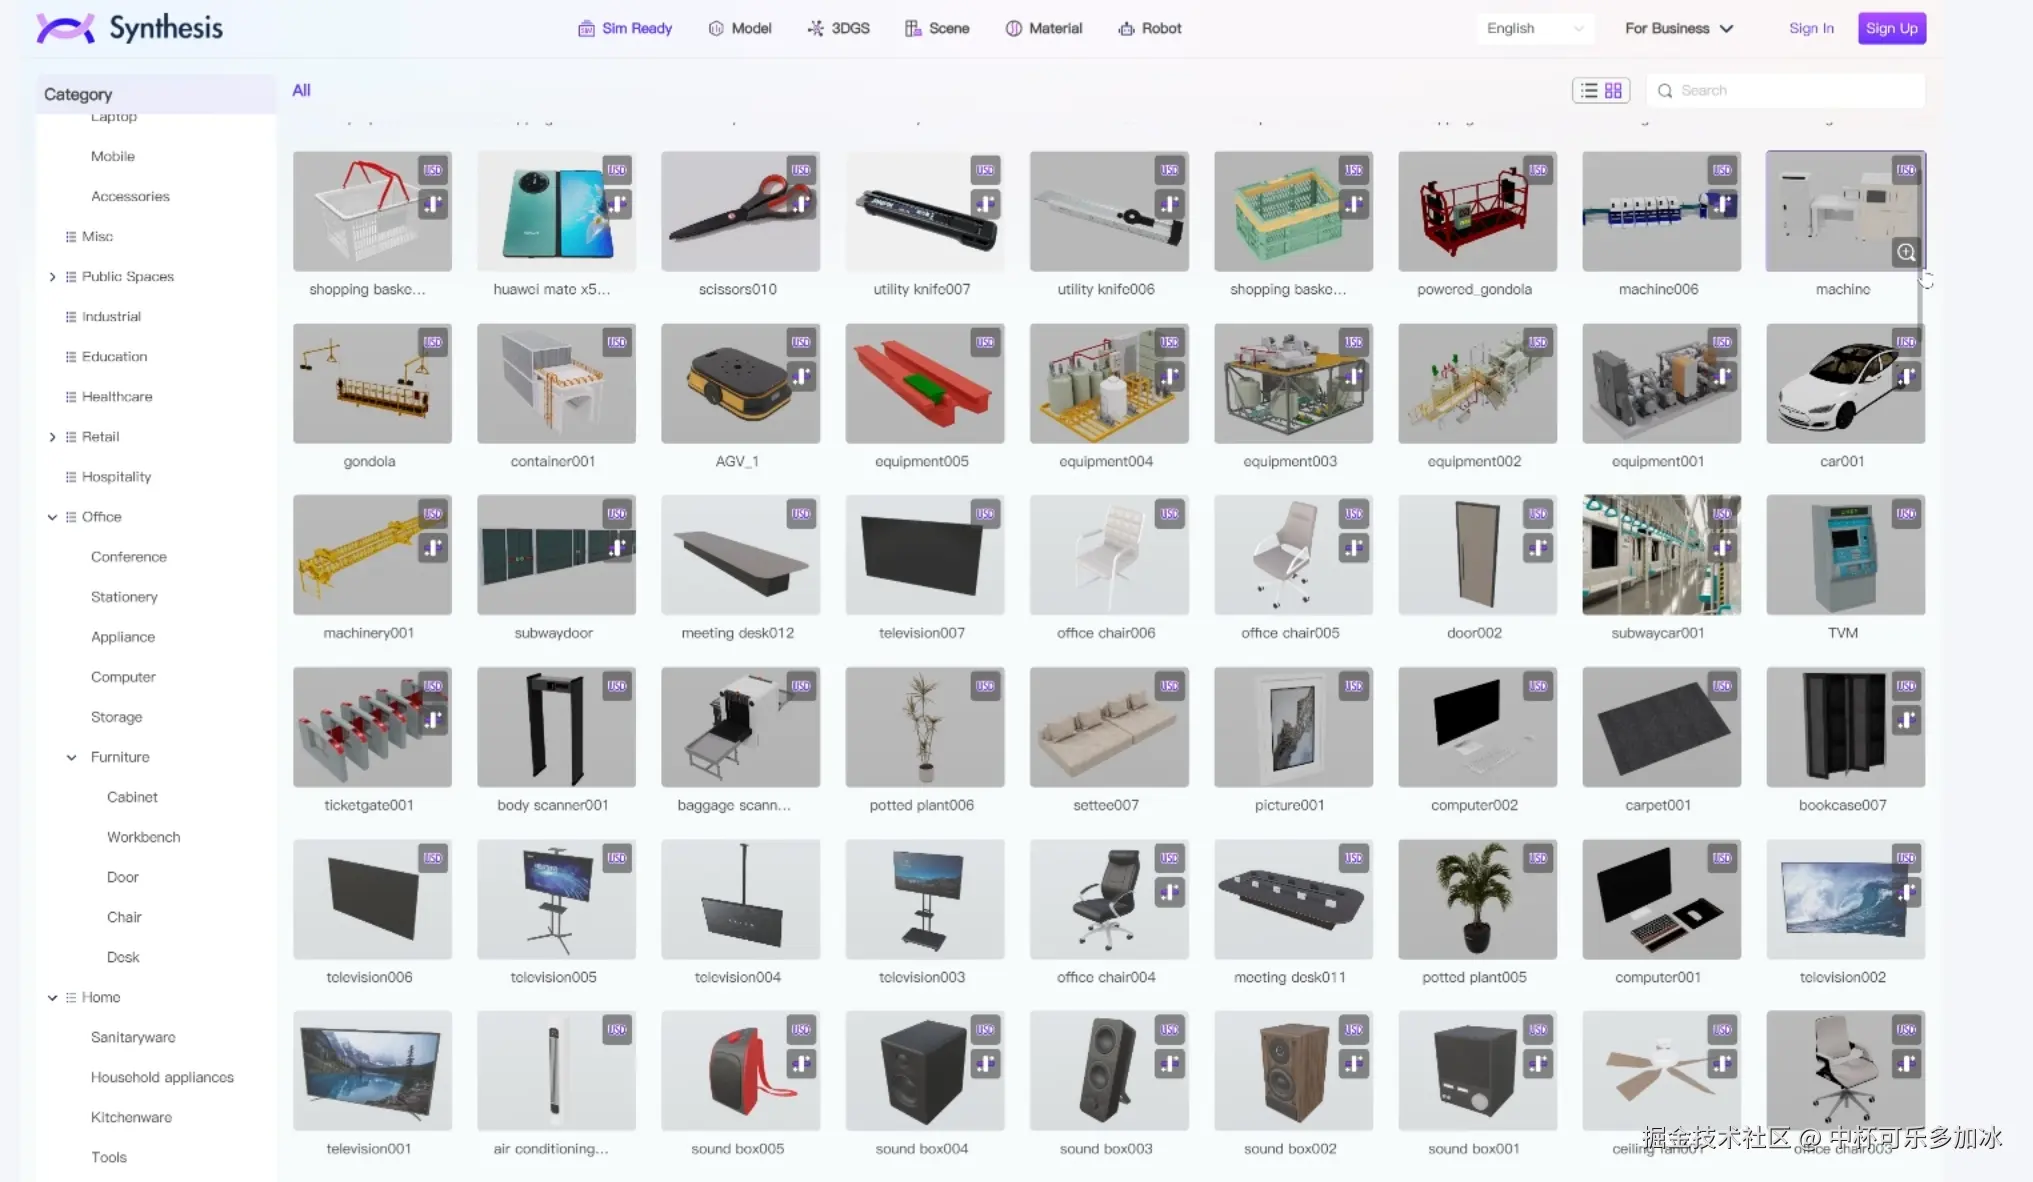Viewport: 2033px width, 1182px height.
Task: Click the zoom preview icon on machine thumbnail
Action: click(x=1906, y=253)
